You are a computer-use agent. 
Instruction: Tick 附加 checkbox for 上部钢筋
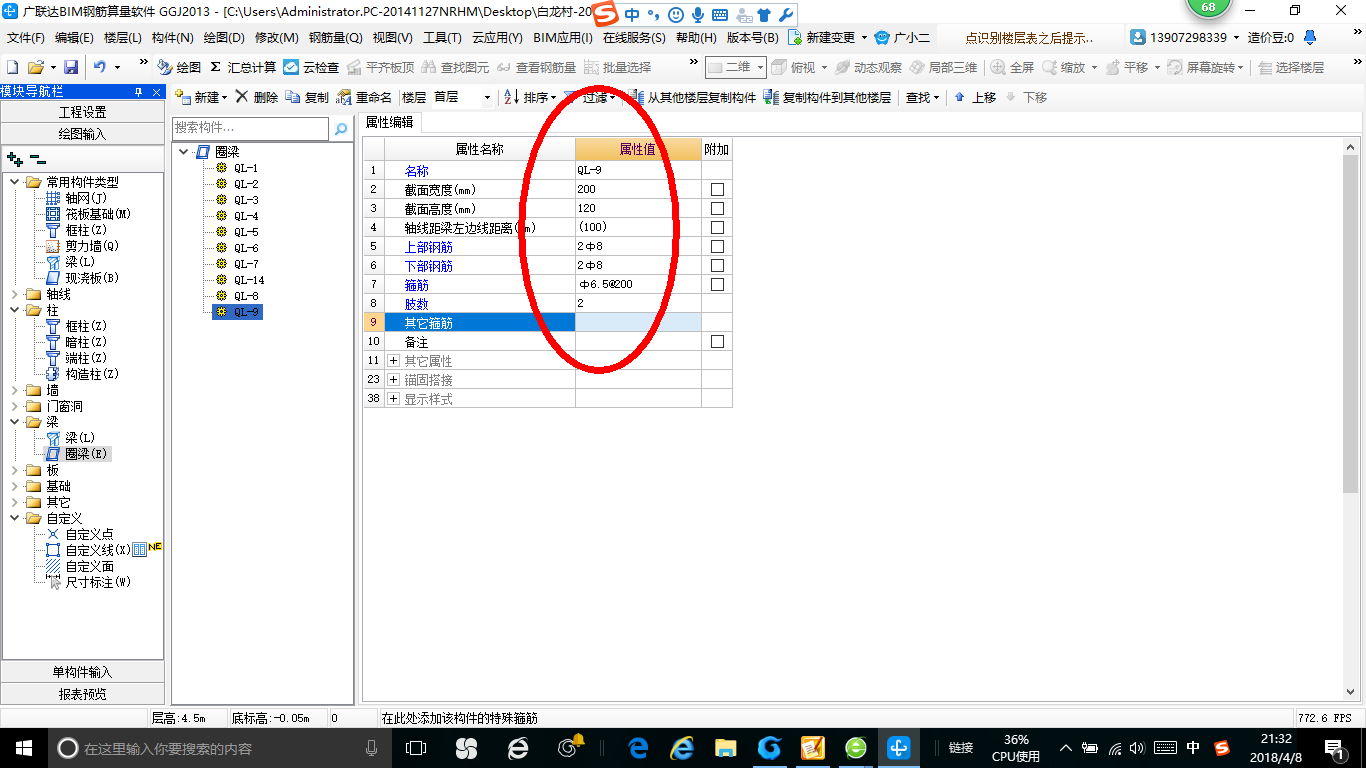pyautogui.click(x=717, y=247)
